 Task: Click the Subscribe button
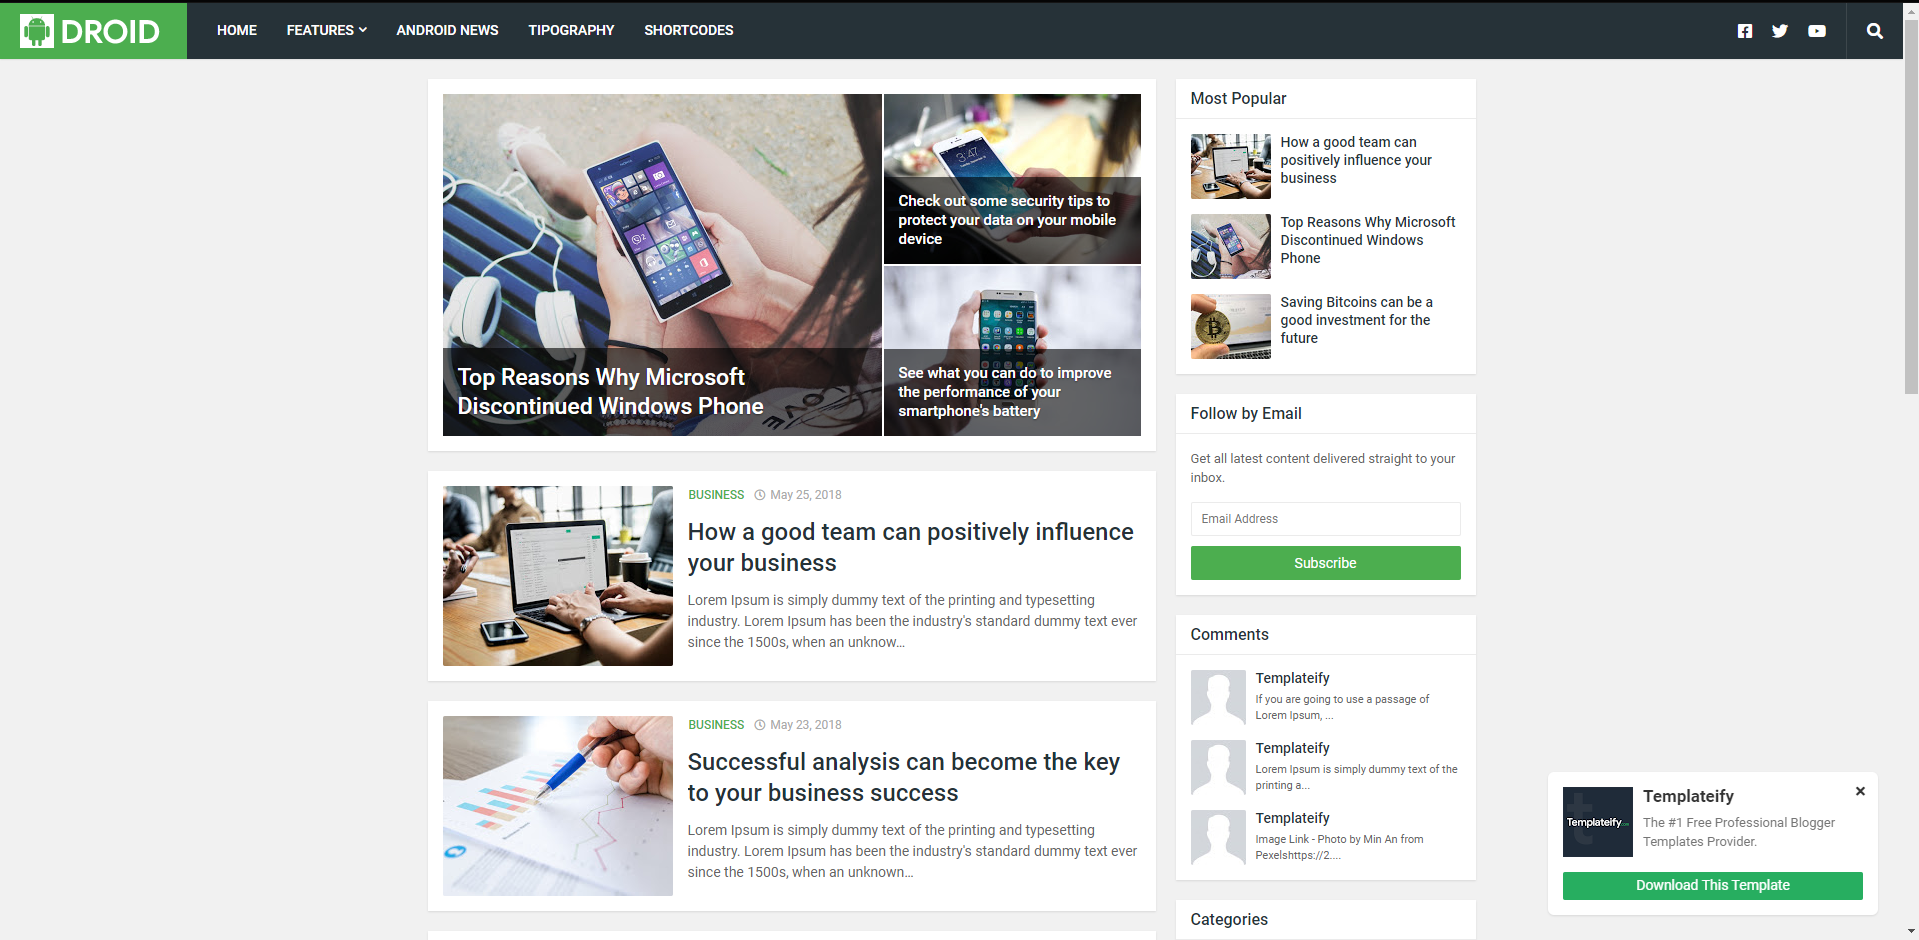tap(1325, 563)
